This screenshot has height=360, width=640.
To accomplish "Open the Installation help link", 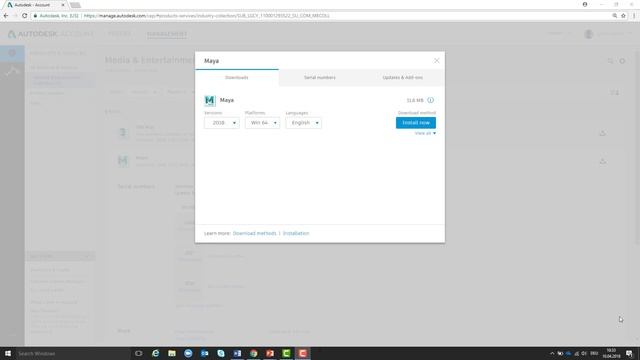I will click(296, 233).
